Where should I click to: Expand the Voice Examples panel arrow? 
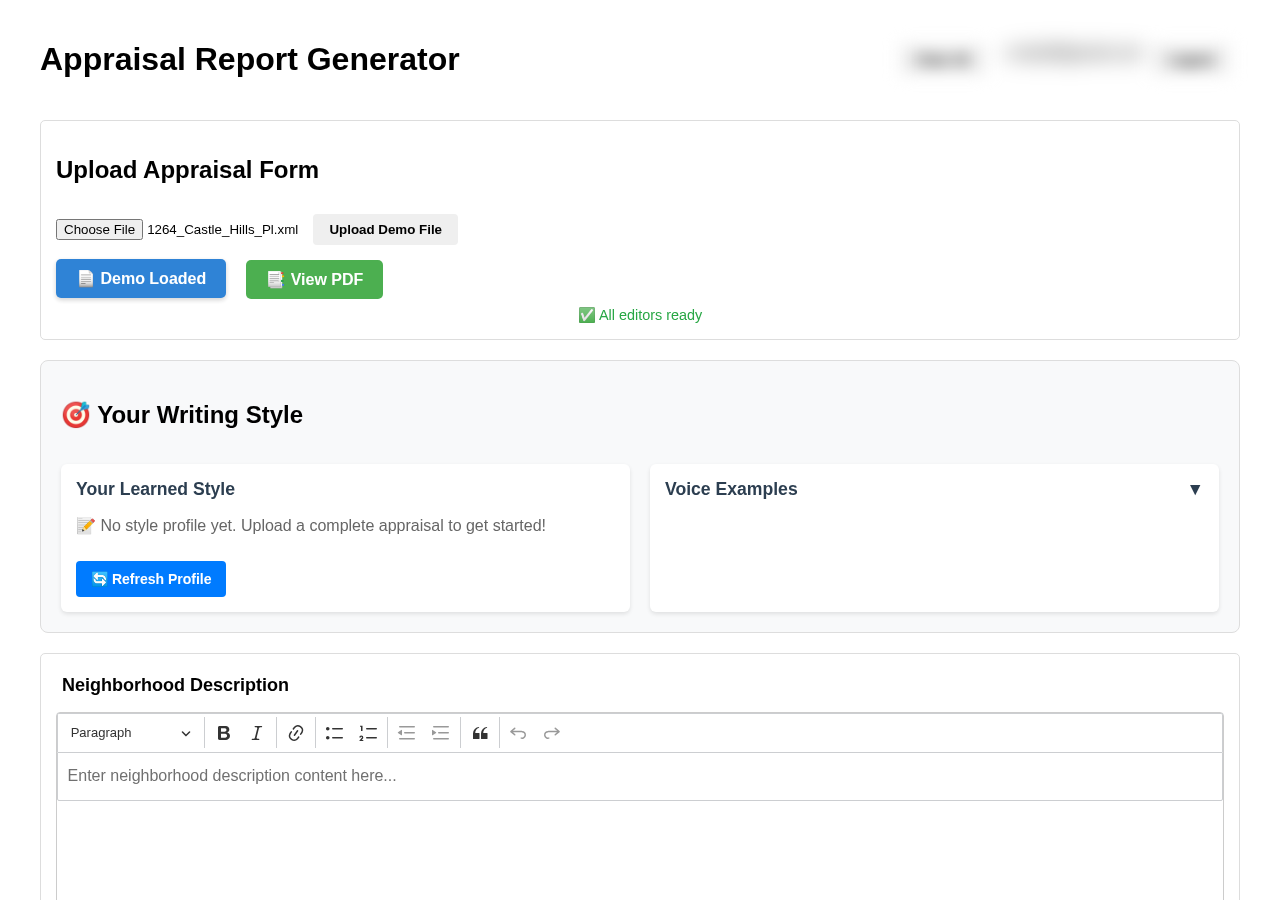click(1195, 489)
